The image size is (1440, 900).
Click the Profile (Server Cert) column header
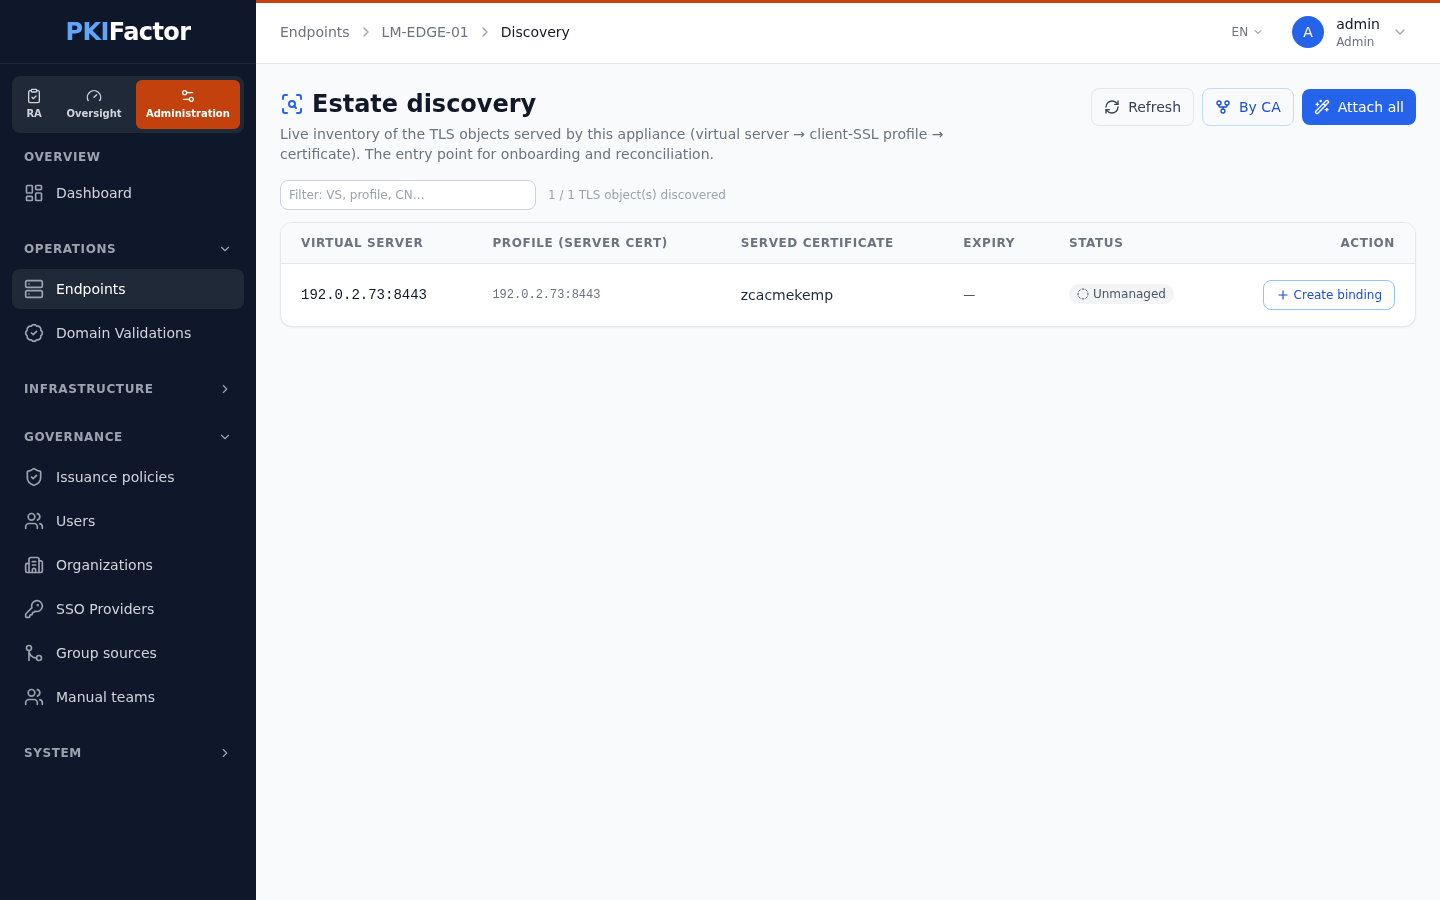pyautogui.click(x=580, y=243)
